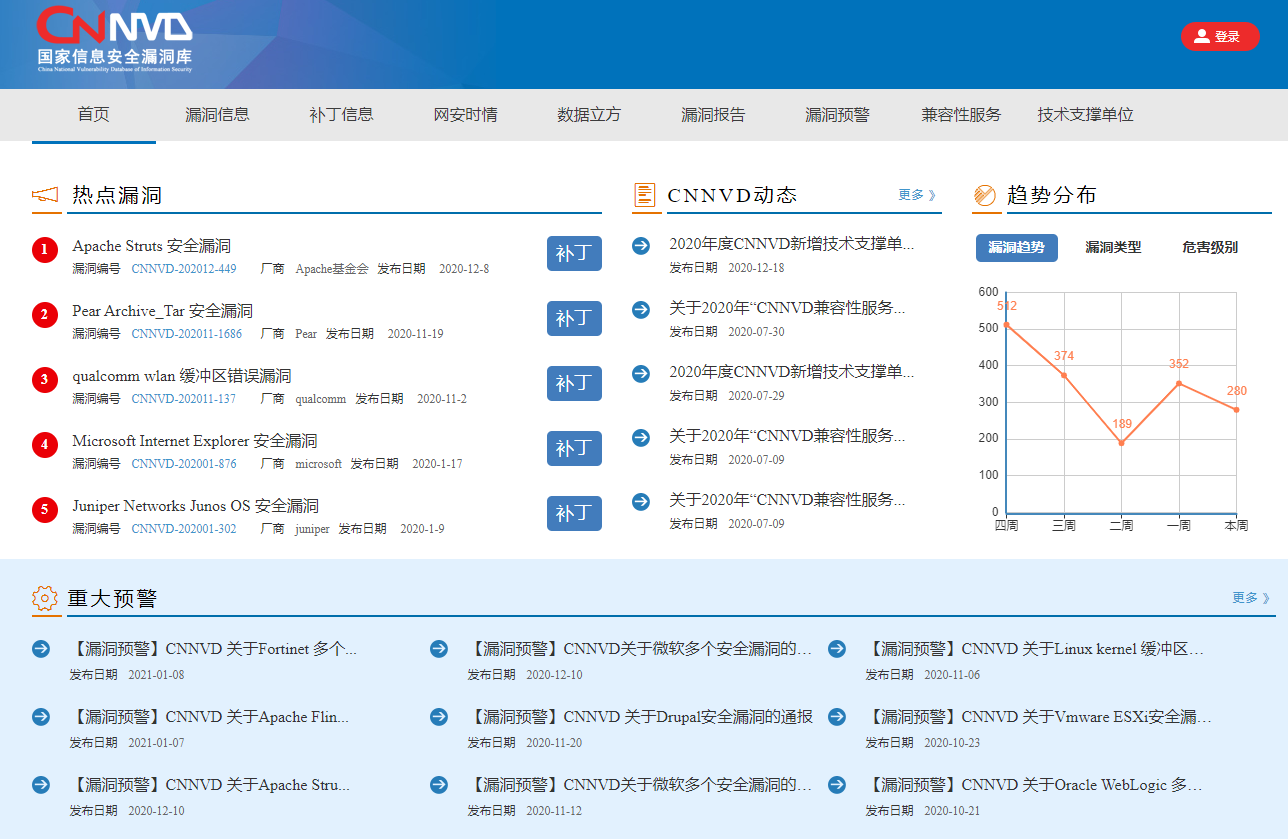Click the chart icon beside 趋势分布
This screenshot has width=1288, height=839.
coord(984,196)
